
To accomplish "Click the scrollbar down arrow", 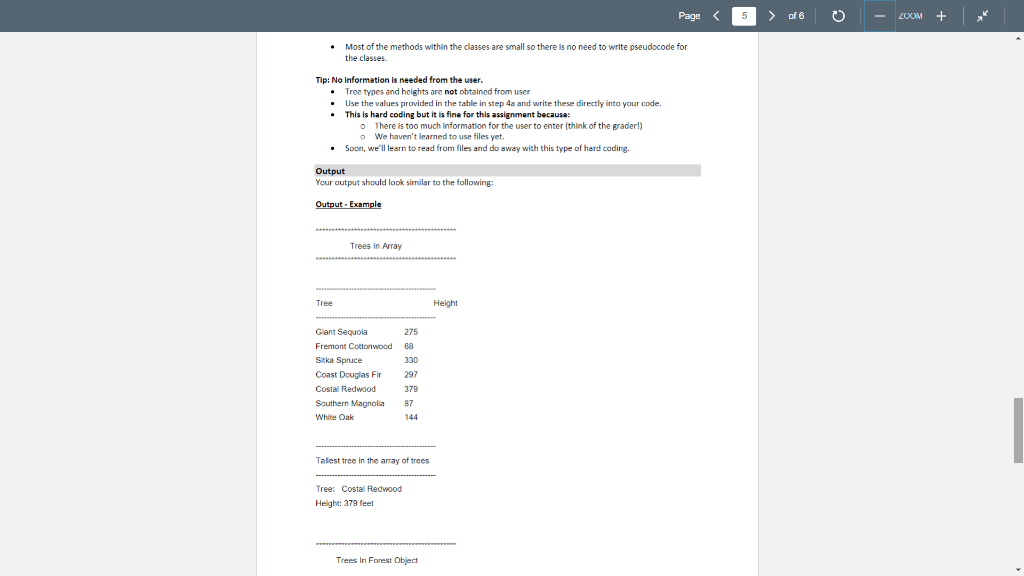I will [1018, 570].
